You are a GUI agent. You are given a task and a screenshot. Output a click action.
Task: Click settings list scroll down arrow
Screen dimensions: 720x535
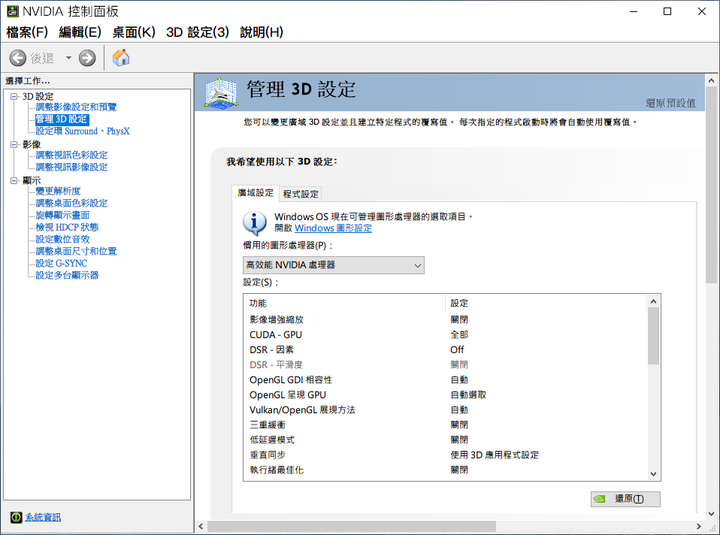(653, 474)
